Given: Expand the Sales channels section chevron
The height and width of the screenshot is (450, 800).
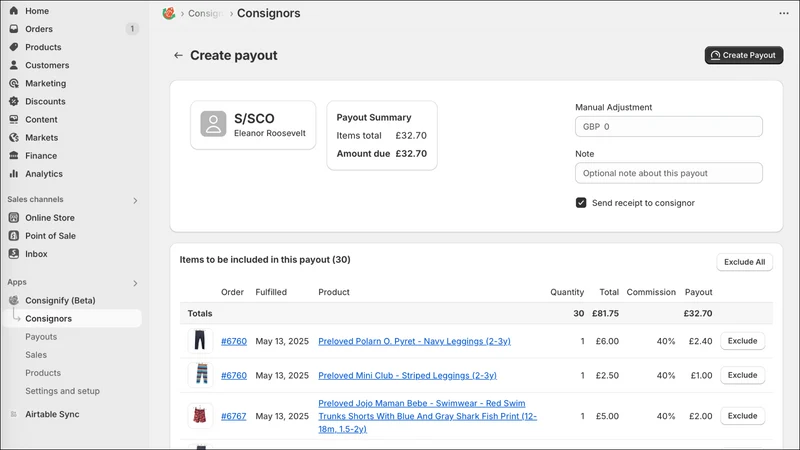Looking at the screenshot, I should [x=135, y=201].
